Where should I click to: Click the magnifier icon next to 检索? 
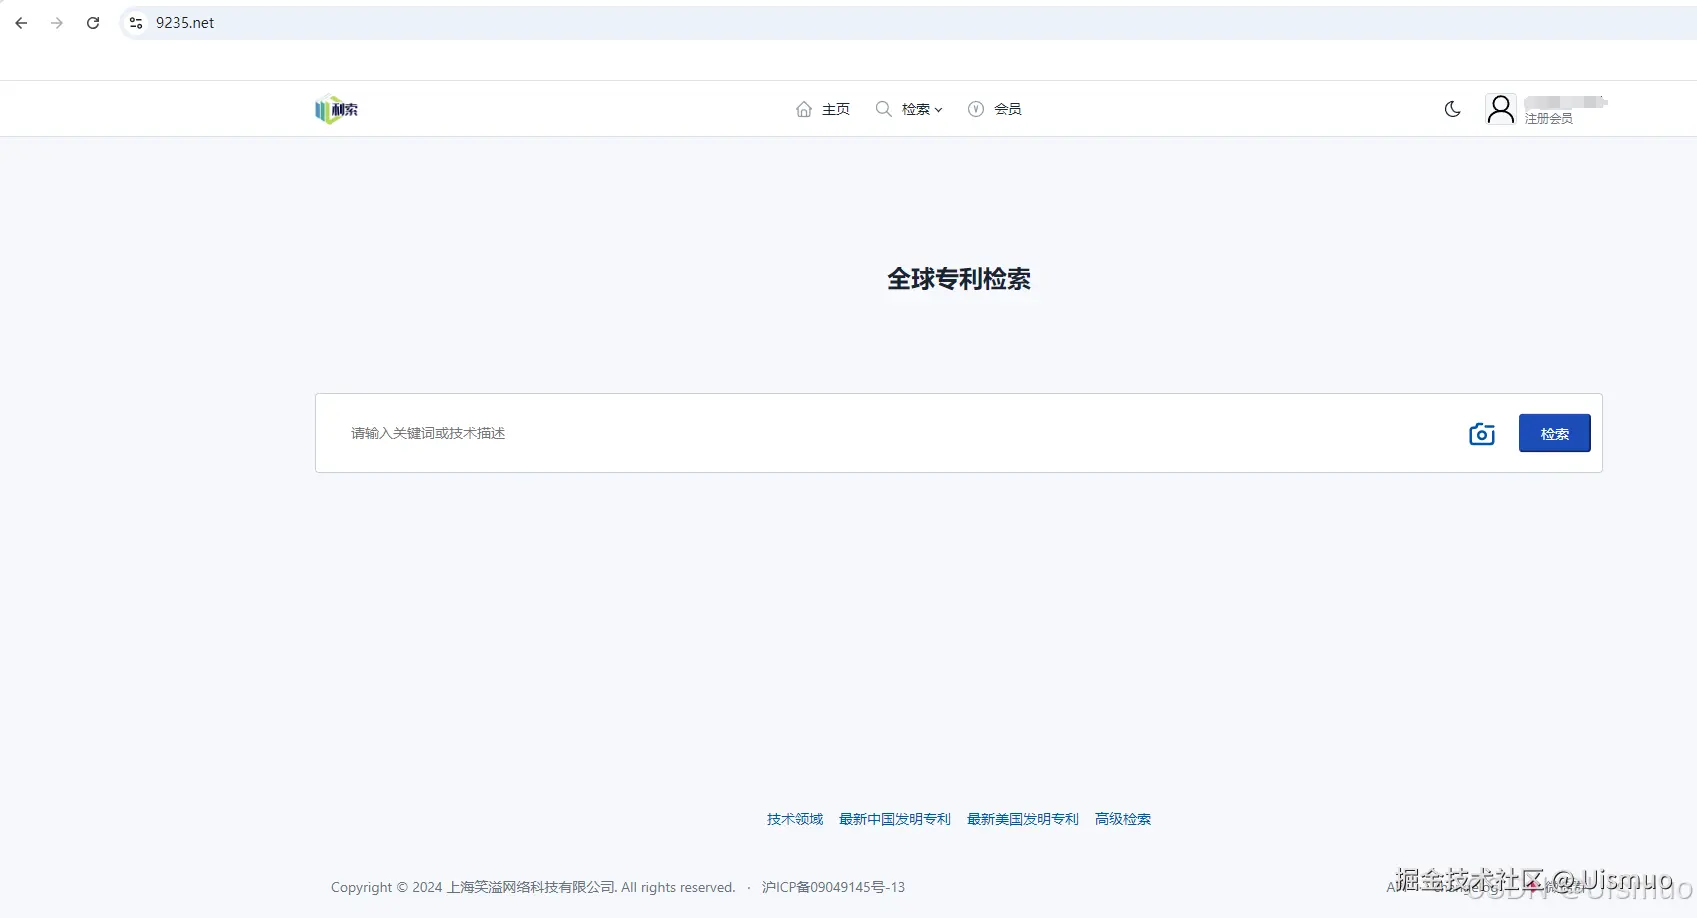tap(883, 109)
